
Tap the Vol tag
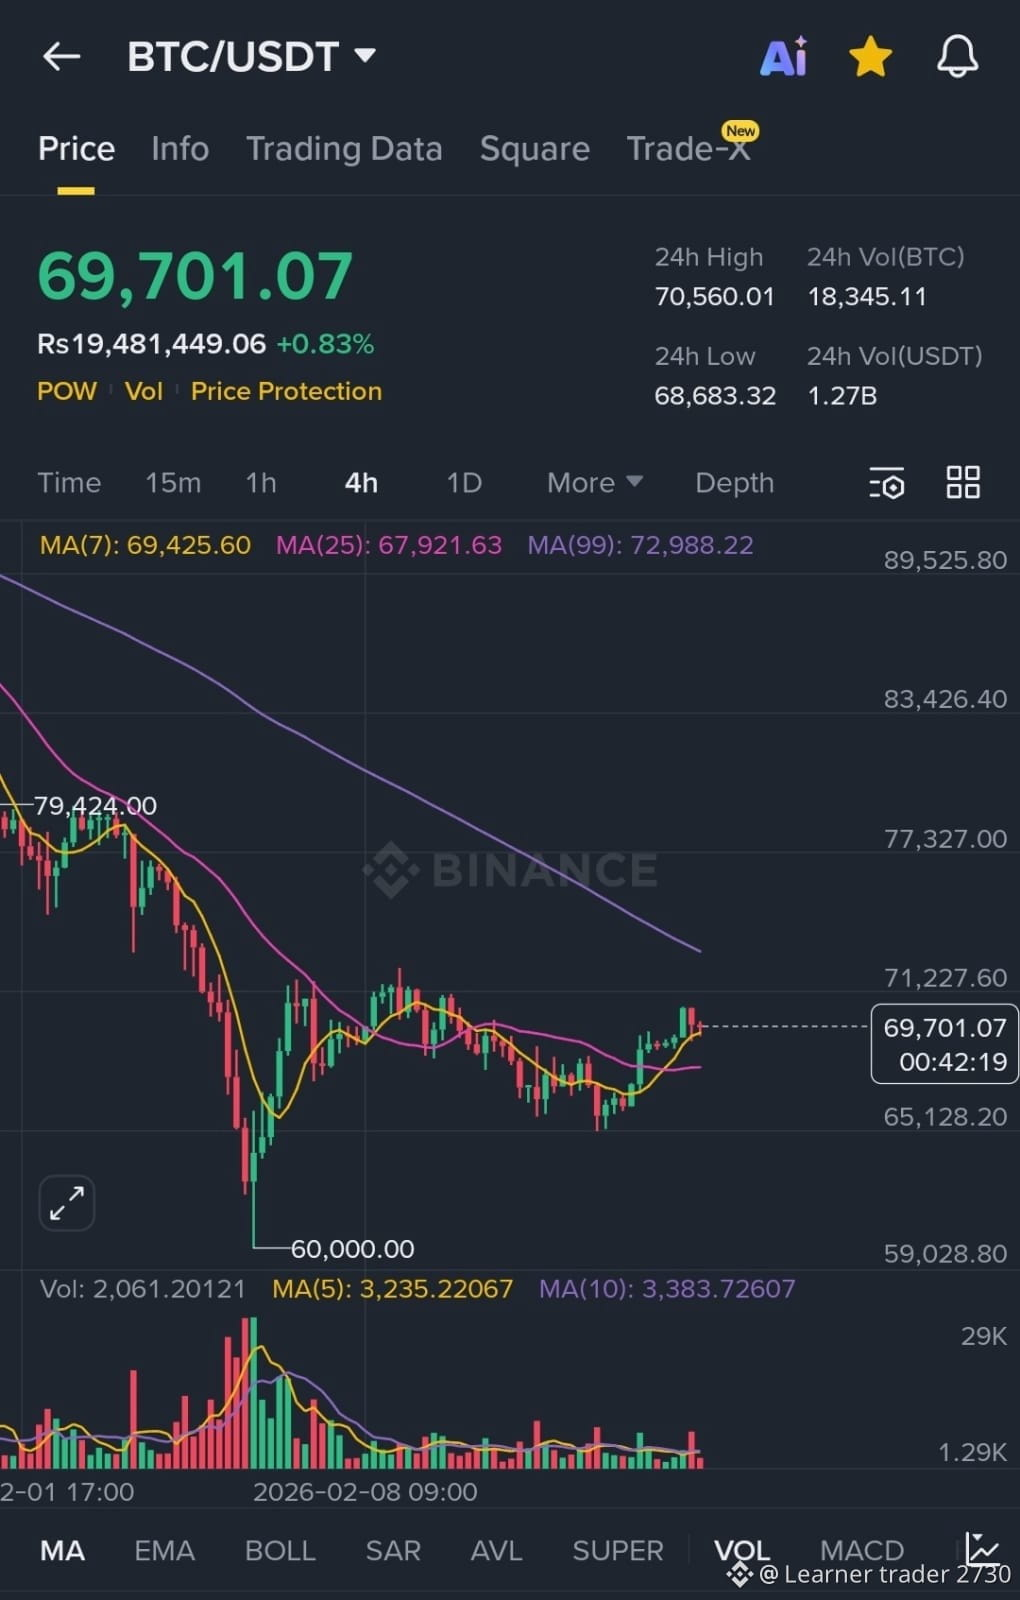pos(143,391)
